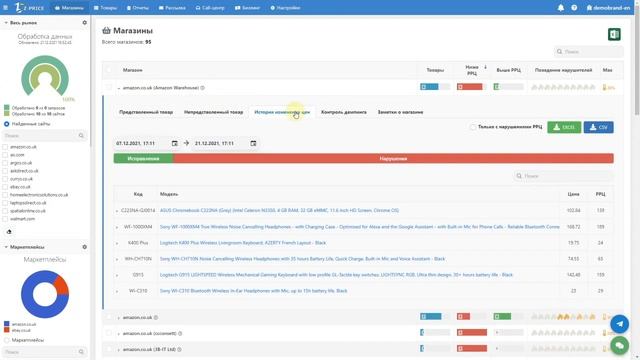
Task: Open settings gear for Маркетплейсы panel
Action: 84,247
